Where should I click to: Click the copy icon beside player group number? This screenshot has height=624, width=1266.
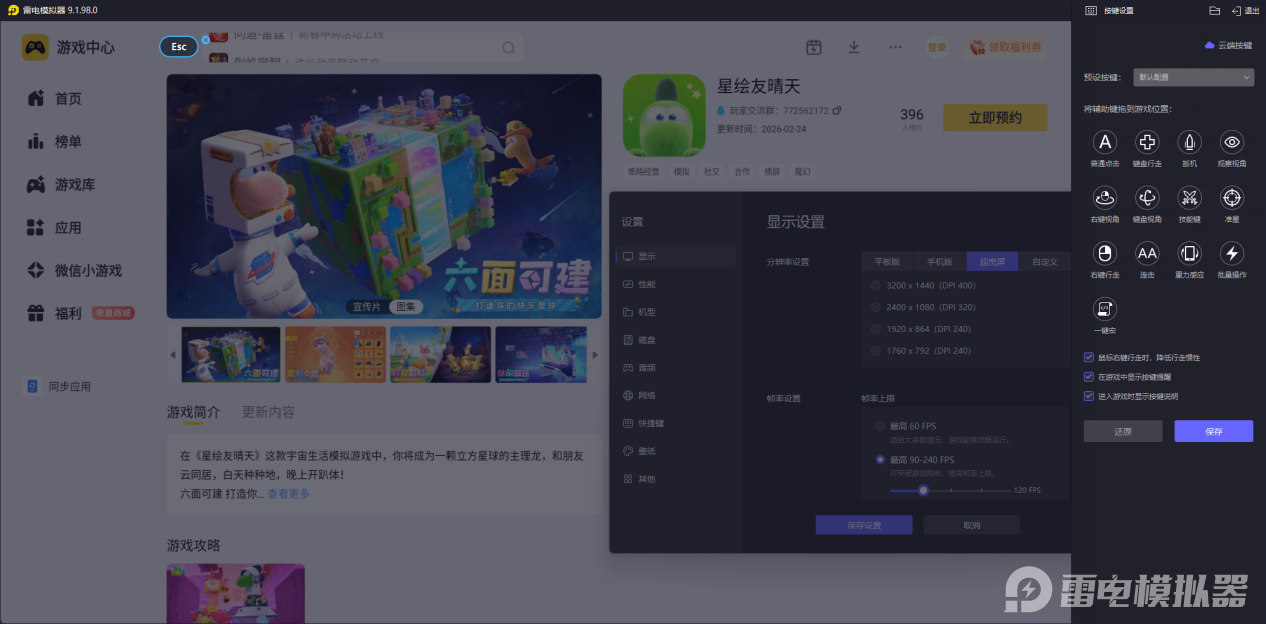click(x=837, y=110)
